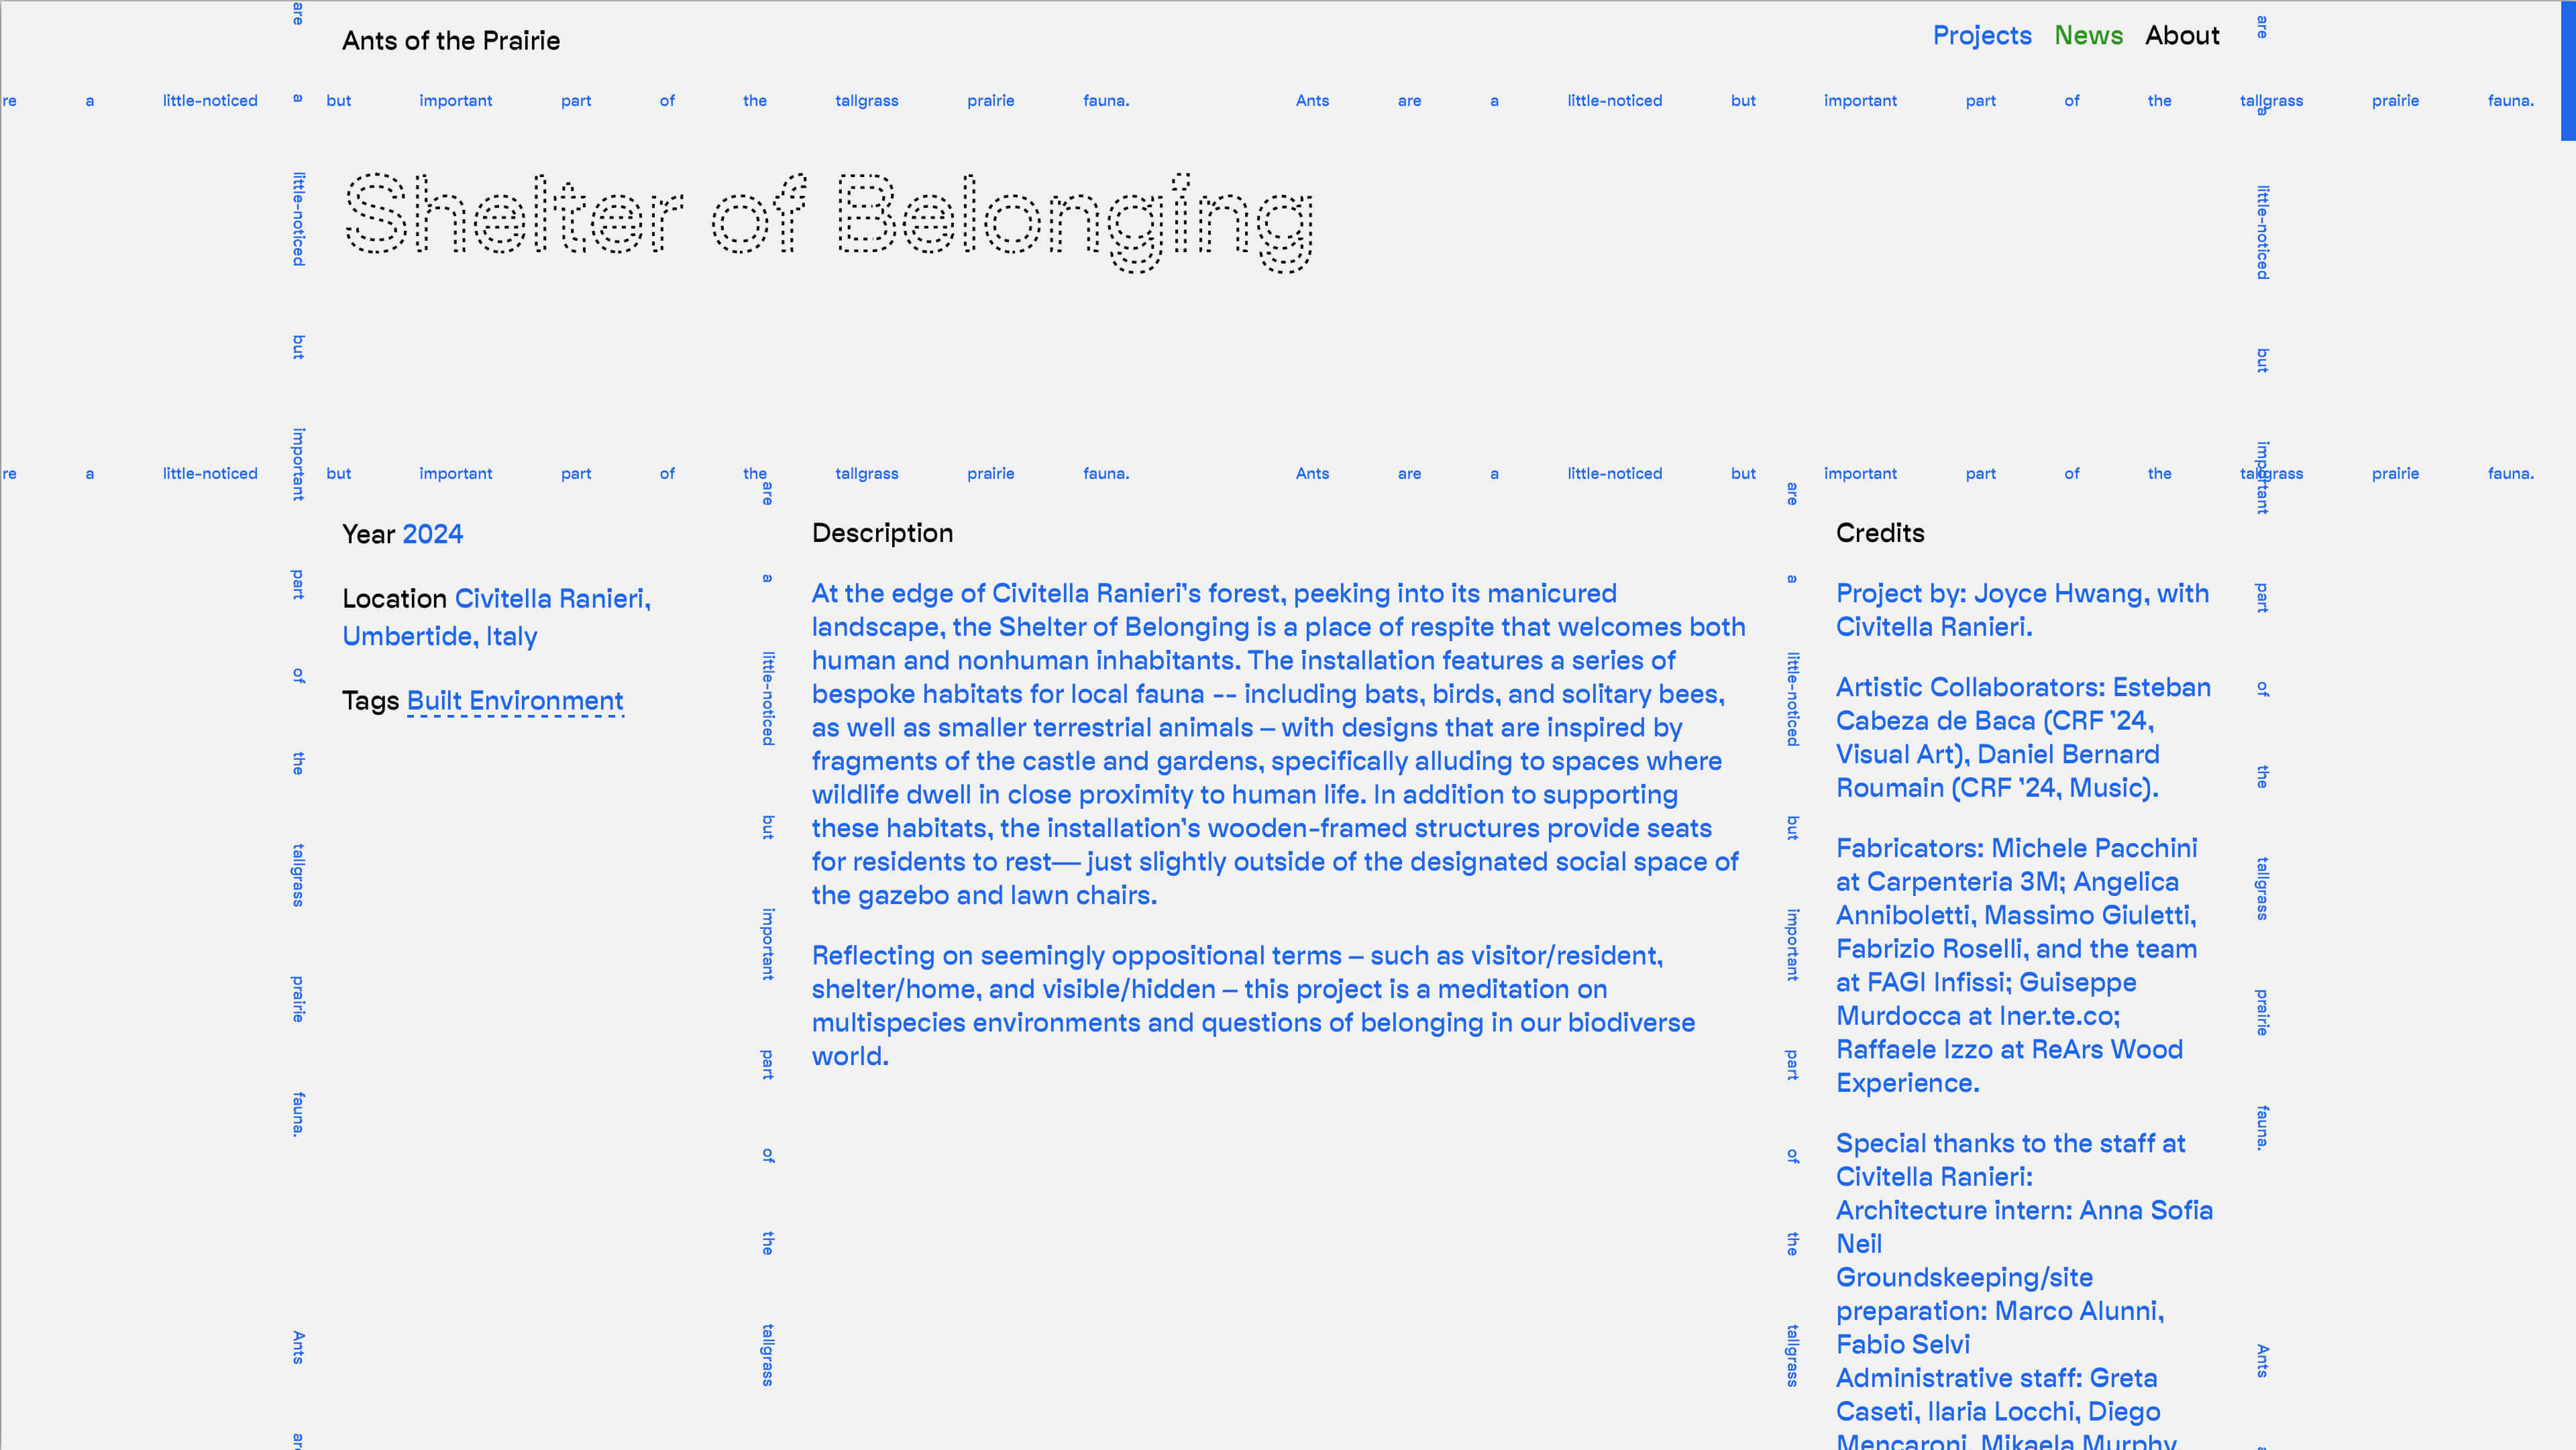This screenshot has width=2576, height=1450.
Task: Click the paragraph beginning "Reflecting on seemingly"
Action: [1252, 1005]
